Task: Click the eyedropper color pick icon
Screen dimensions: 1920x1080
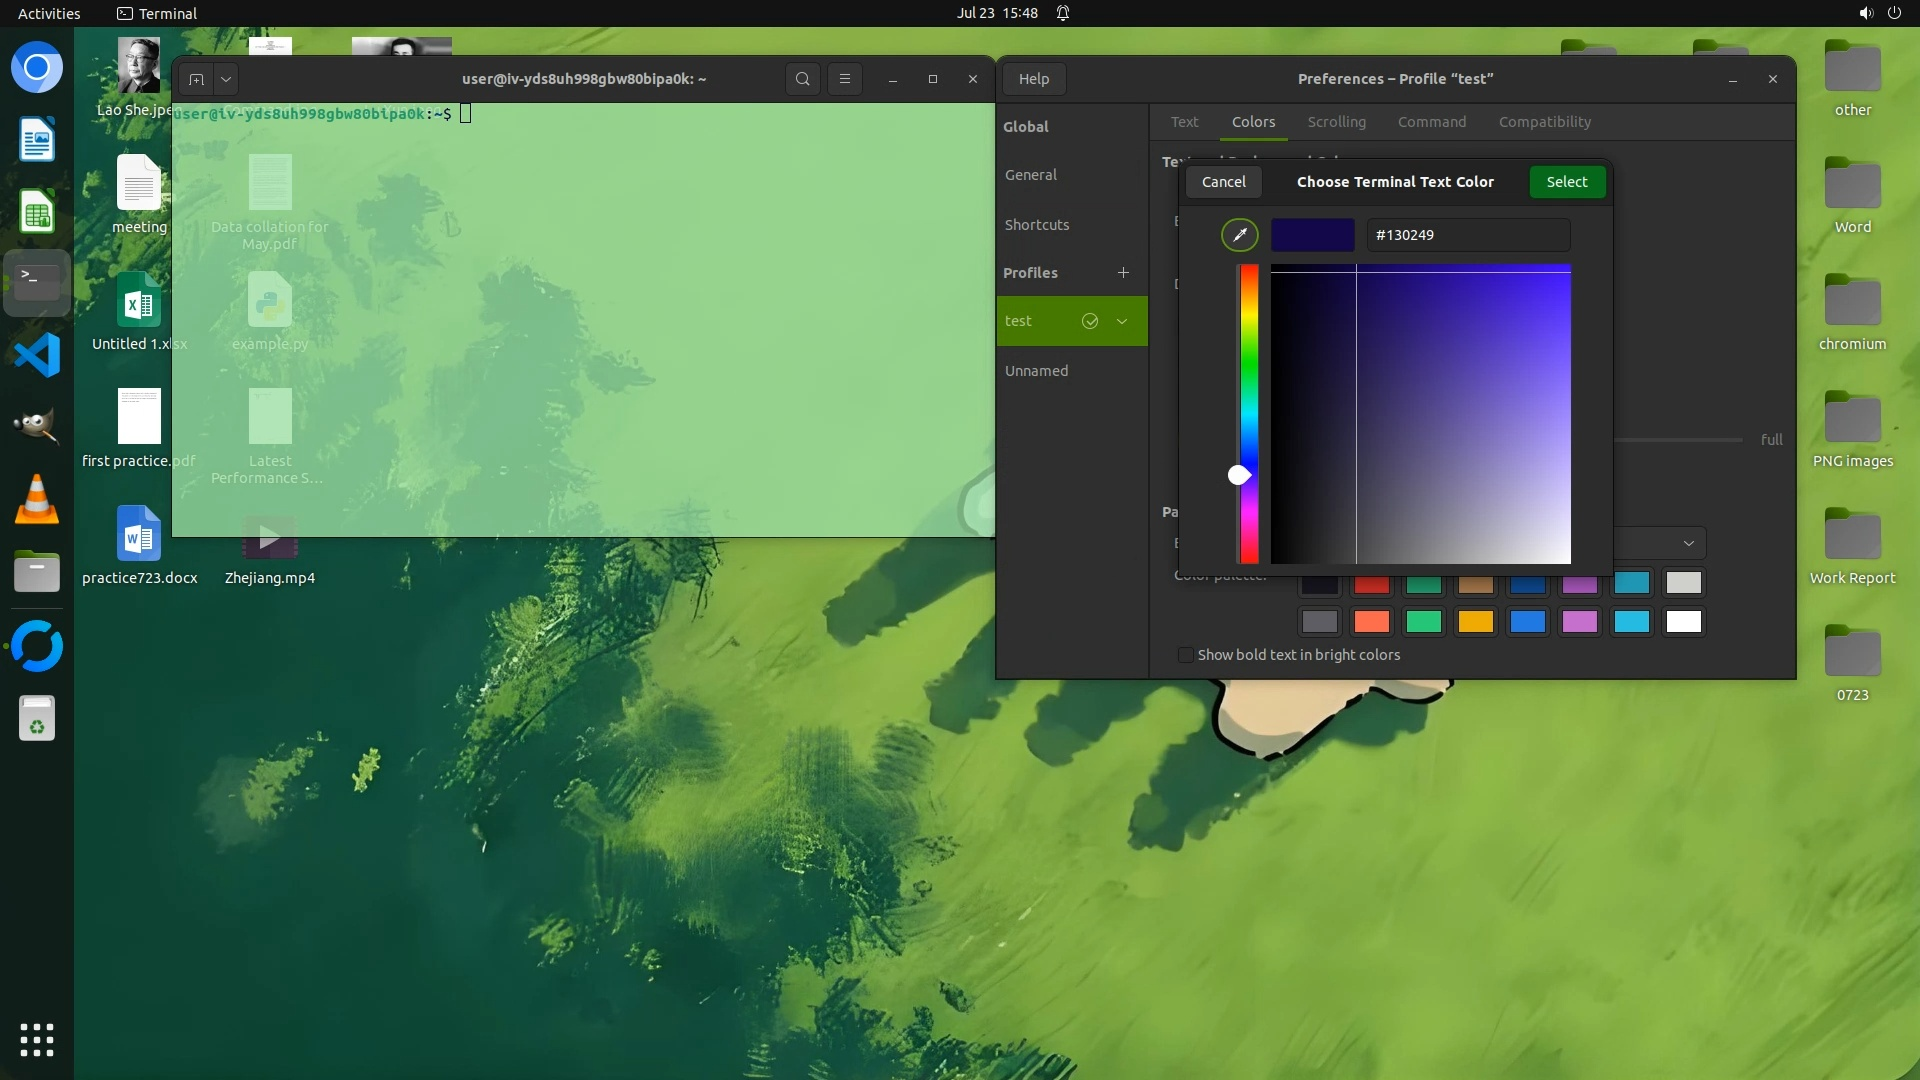Action: (x=1240, y=235)
